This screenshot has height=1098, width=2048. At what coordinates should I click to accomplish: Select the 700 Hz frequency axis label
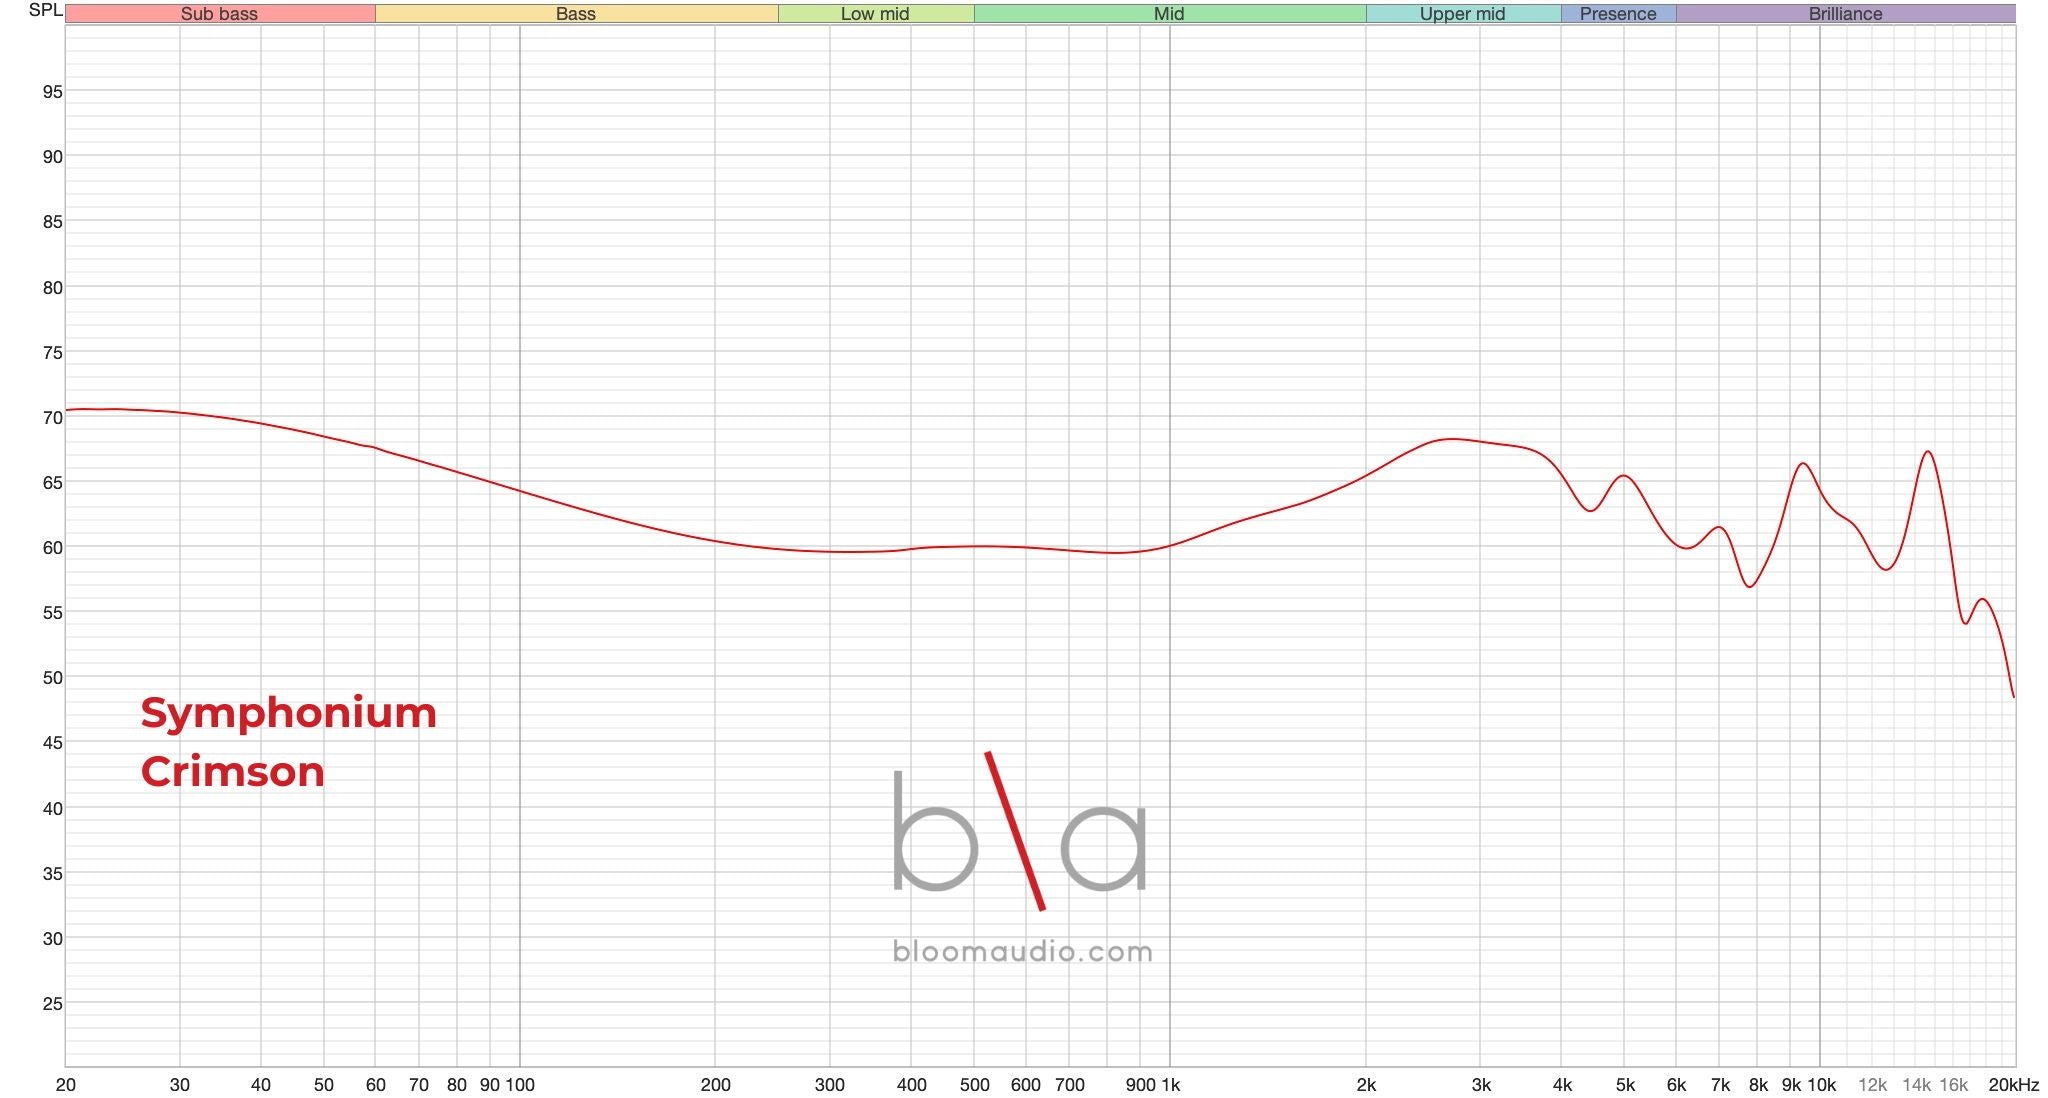coord(1069,1085)
